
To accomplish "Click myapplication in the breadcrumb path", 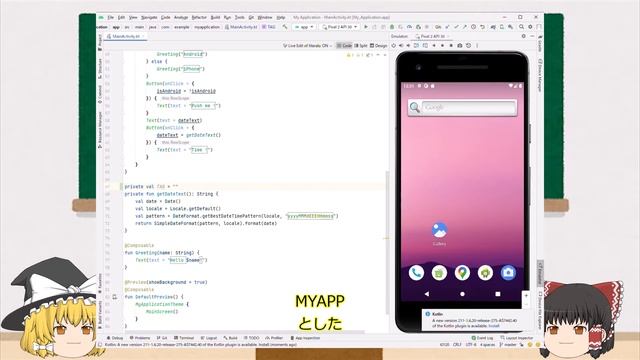I will click(207, 27).
